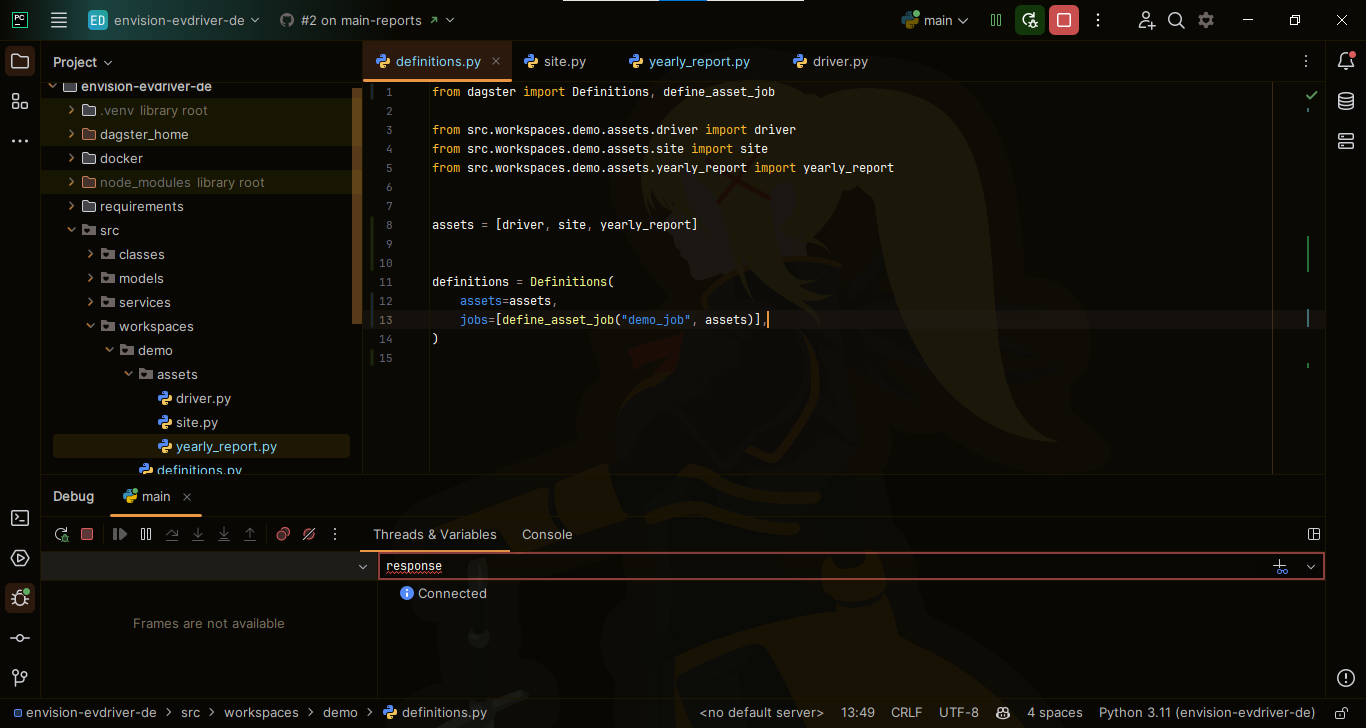Click Stop square in Debug panel toolbar
Viewport: 1366px width, 728px height.
pos(87,535)
